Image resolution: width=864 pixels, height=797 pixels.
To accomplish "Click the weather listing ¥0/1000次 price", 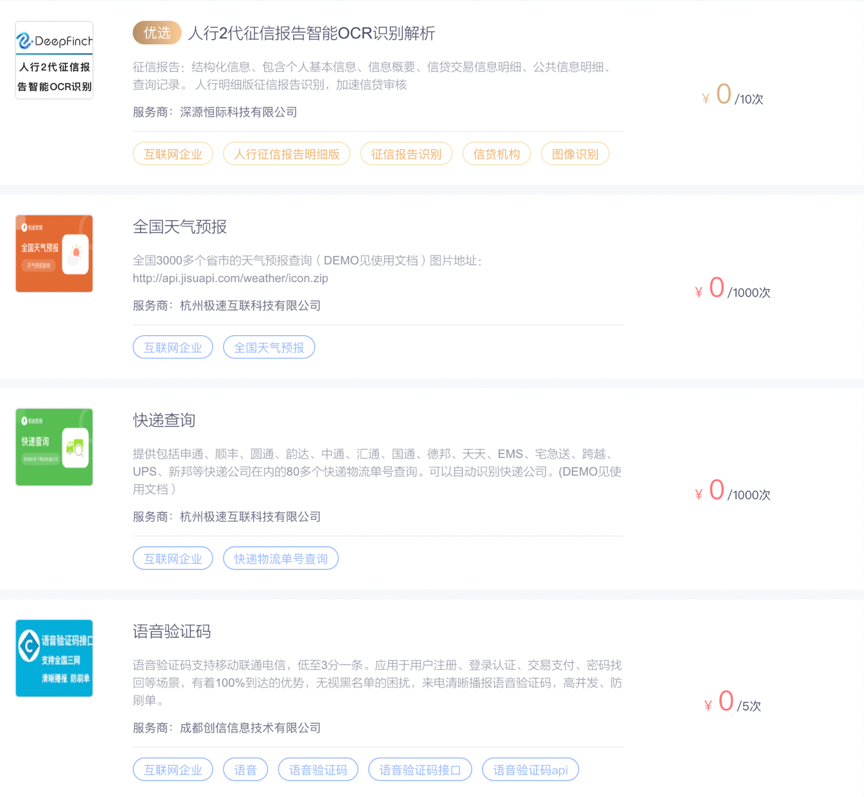I will point(733,289).
